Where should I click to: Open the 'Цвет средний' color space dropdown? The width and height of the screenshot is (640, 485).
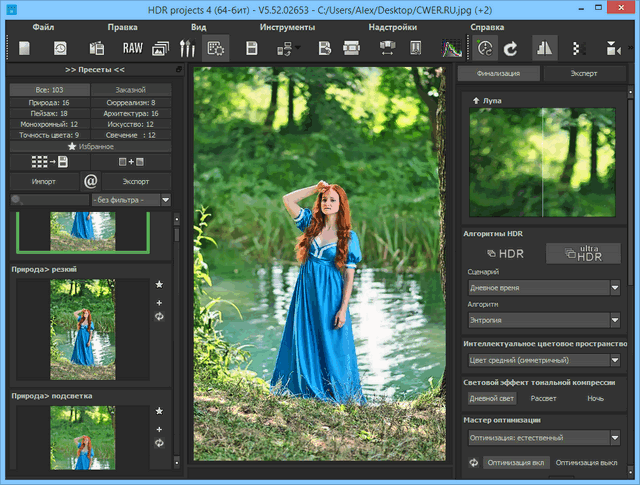(544, 360)
